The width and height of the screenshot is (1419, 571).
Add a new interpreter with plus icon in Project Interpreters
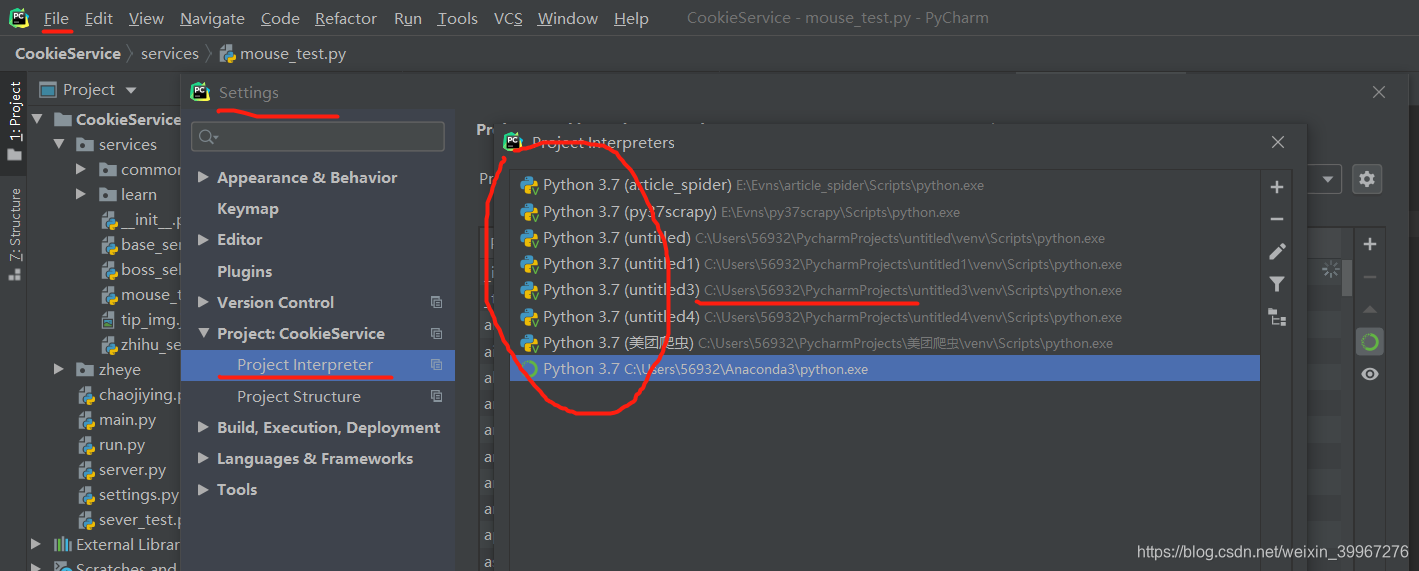coord(1277,187)
